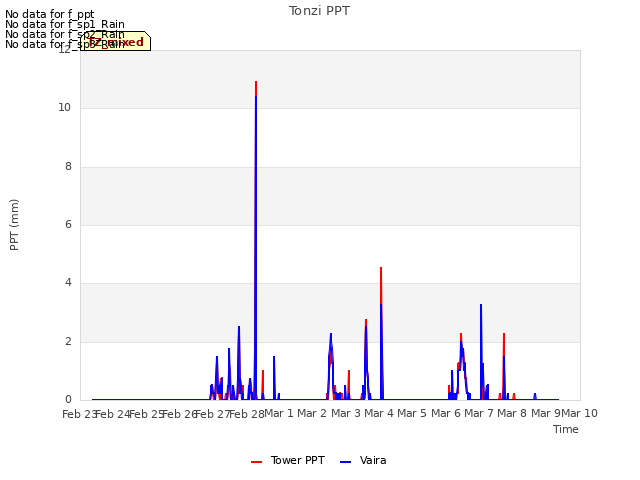The width and height of the screenshot is (640, 480).
Task: Click the PPT (mm) y-axis label
Action: [x=14, y=225]
